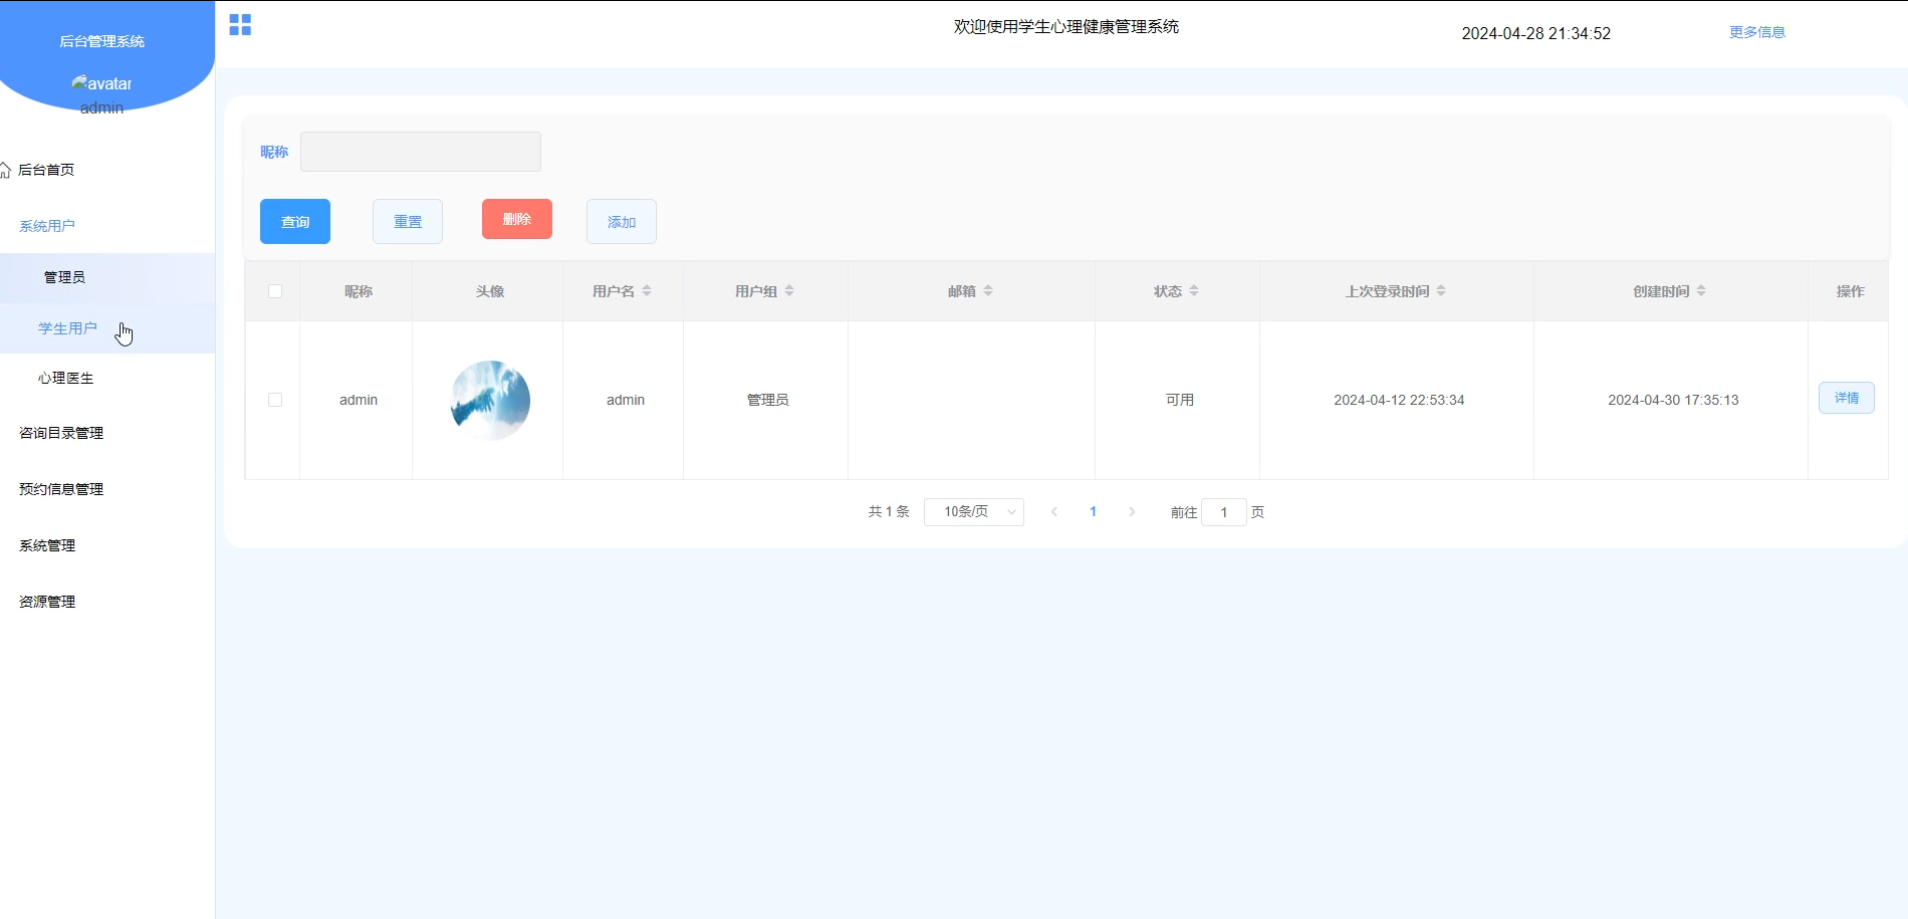1908x919 pixels.
Task: Expand the 系统管理 sidebar menu
Action: click(107, 546)
